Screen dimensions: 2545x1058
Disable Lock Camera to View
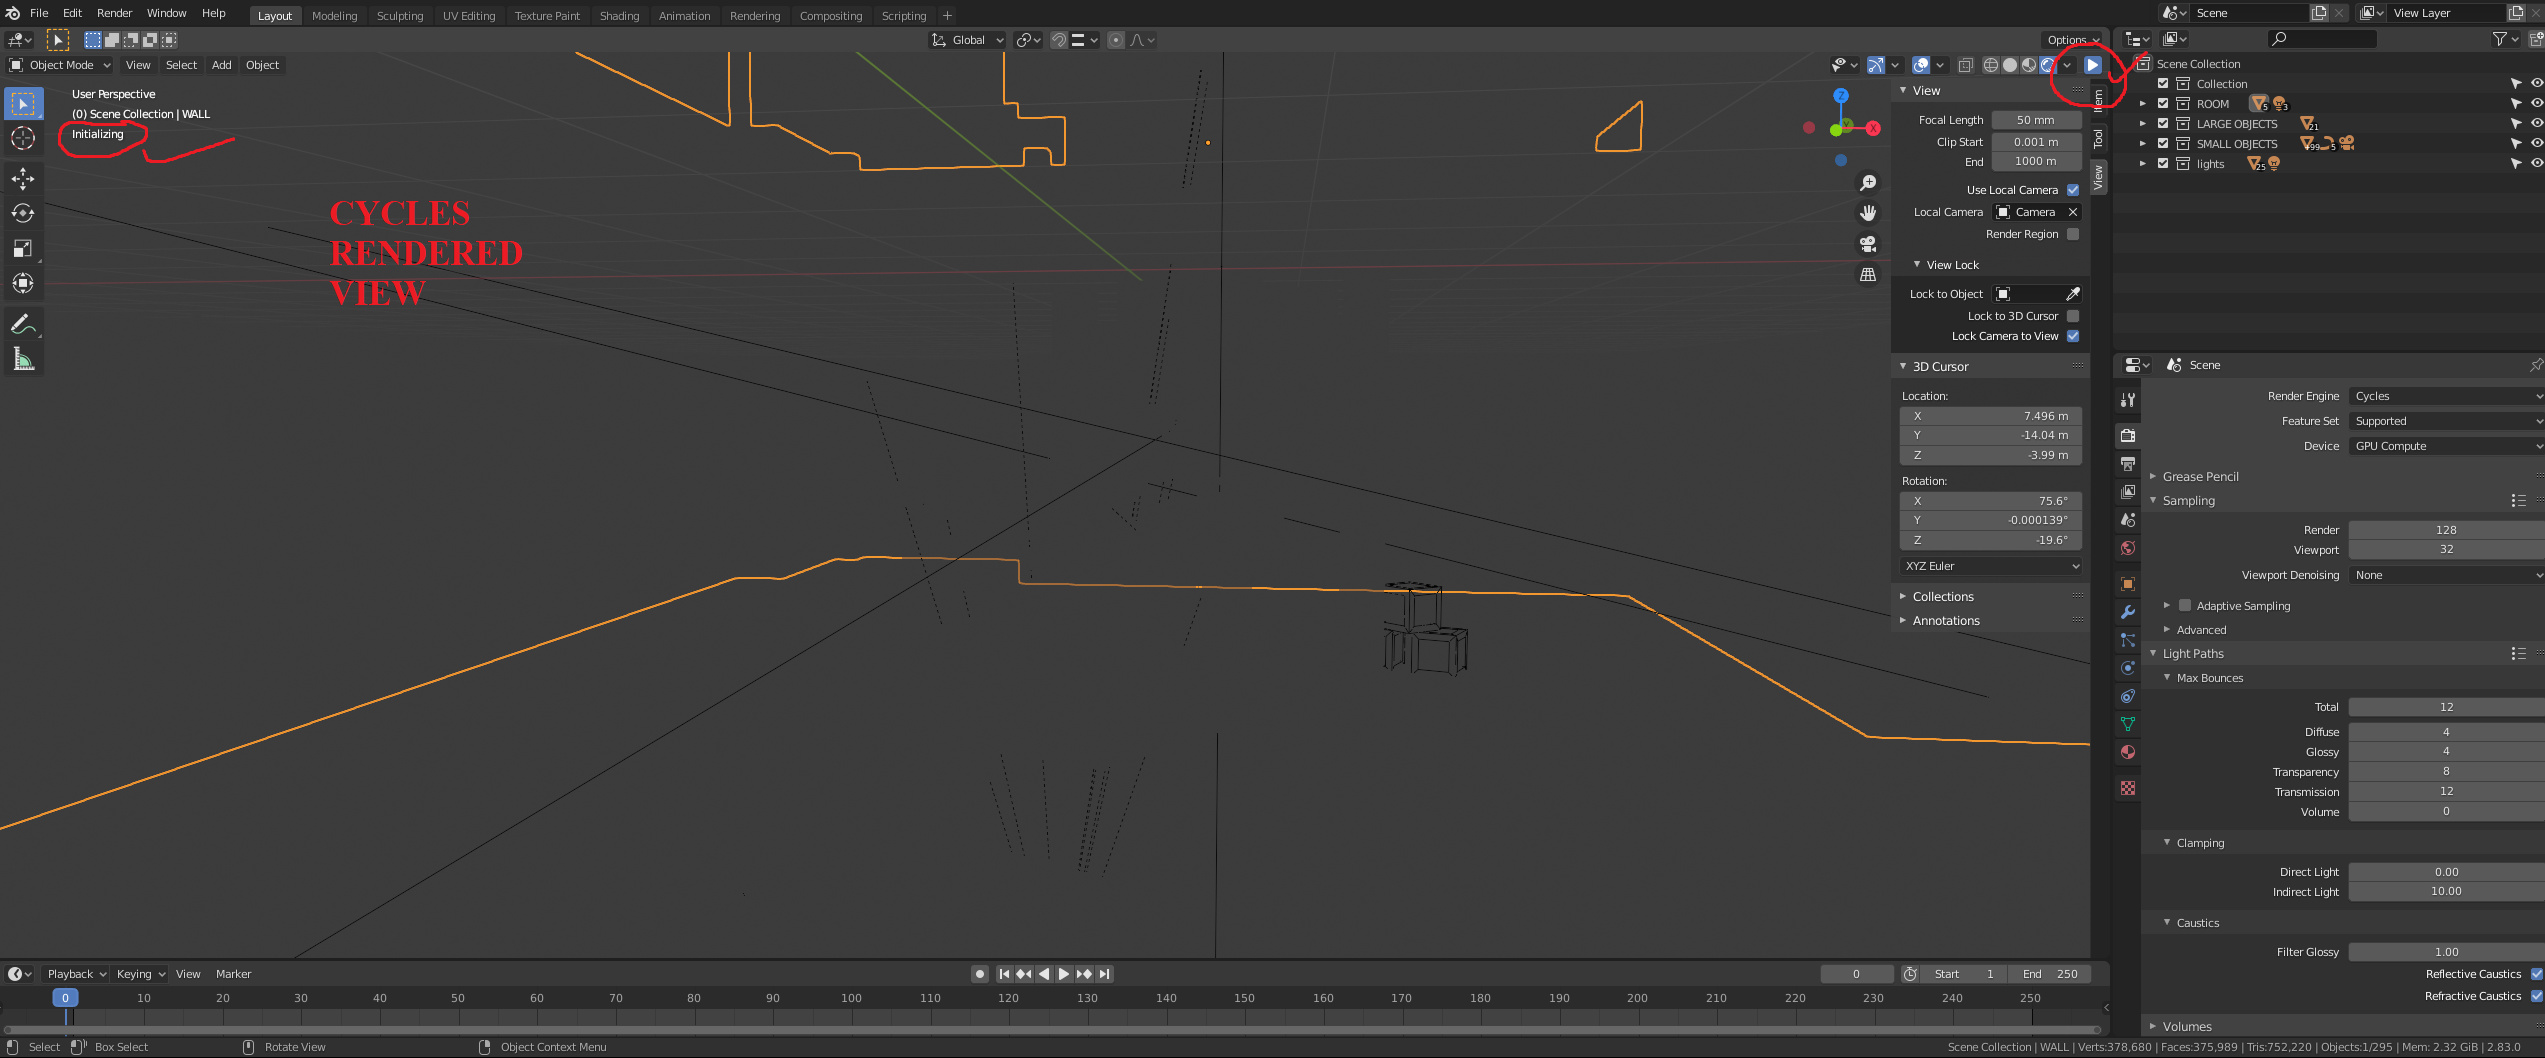pyautogui.click(x=2073, y=336)
